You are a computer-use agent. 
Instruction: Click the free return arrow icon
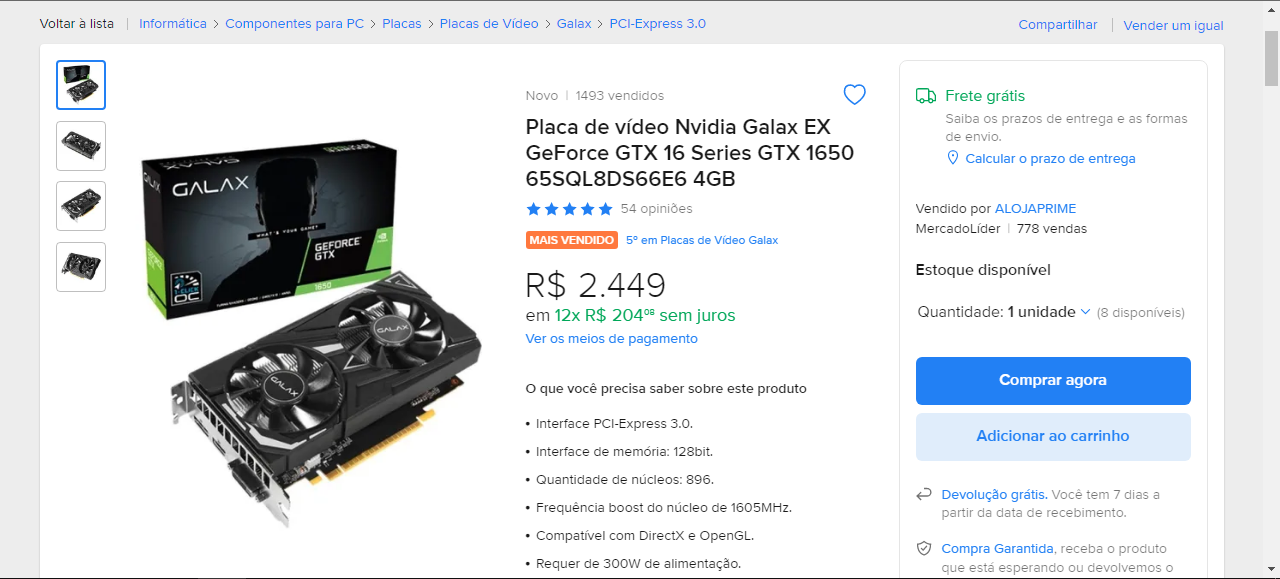point(924,495)
